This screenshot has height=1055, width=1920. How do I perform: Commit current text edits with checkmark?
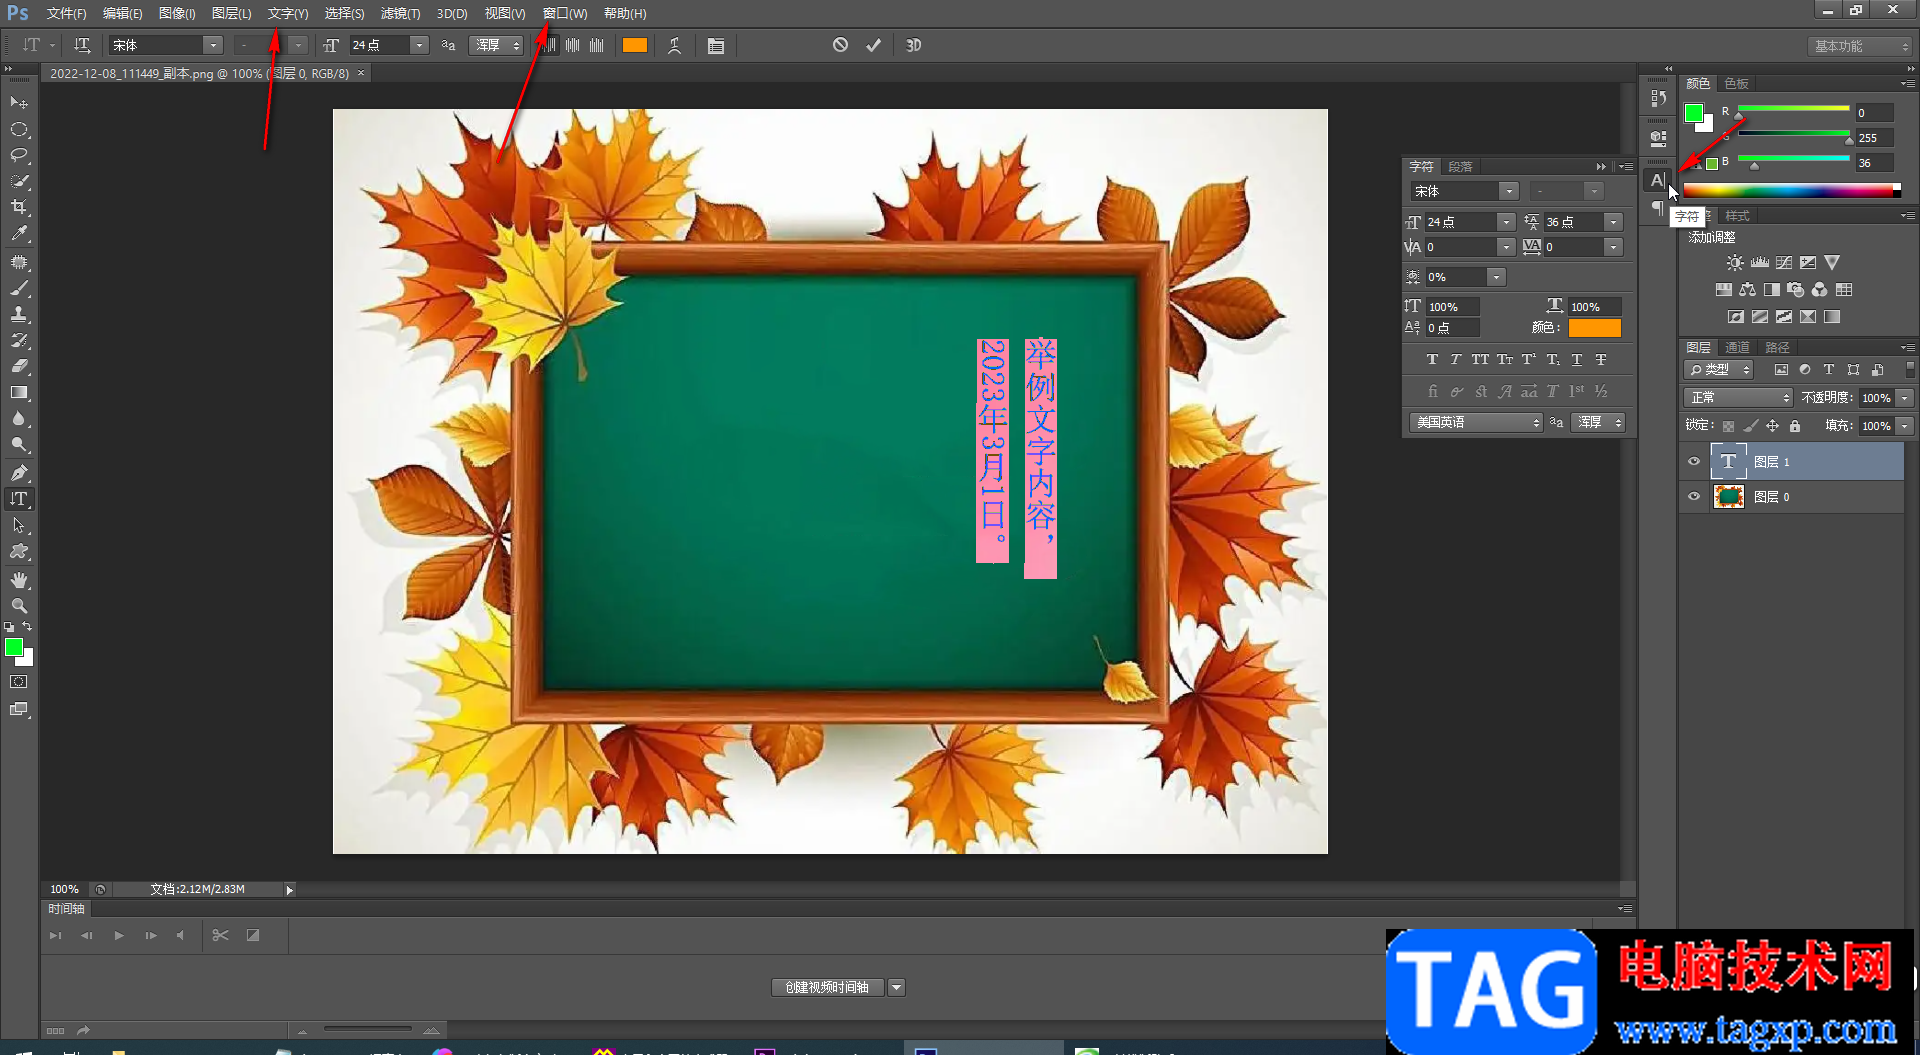click(x=873, y=45)
